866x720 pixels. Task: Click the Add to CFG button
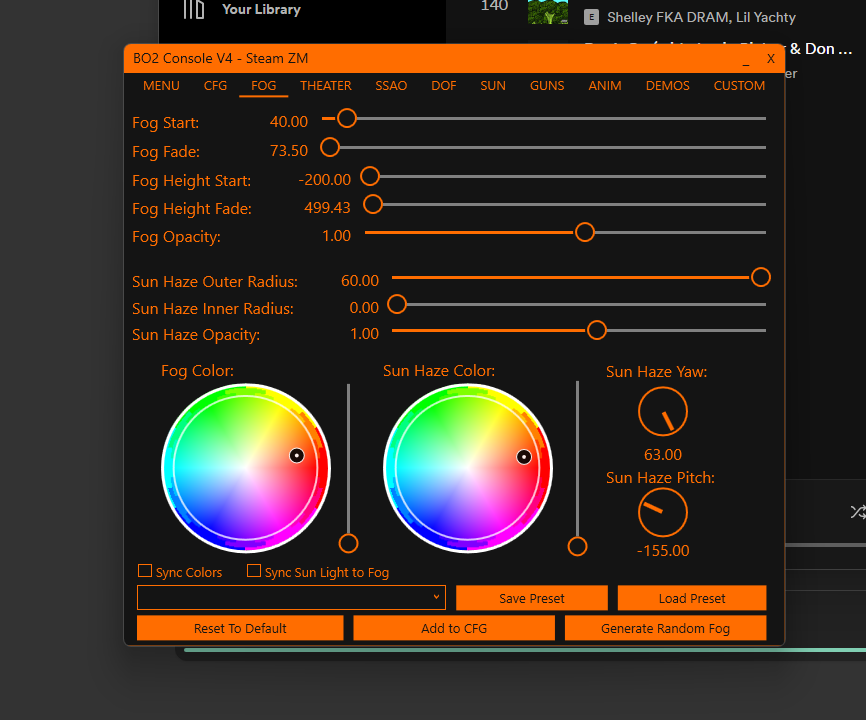pyautogui.click(x=454, y=628)
